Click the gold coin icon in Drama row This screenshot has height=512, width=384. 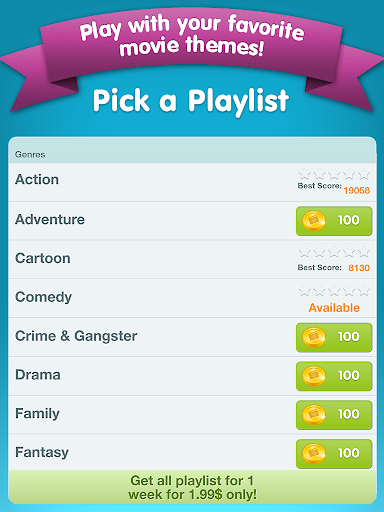click(314, 376)
